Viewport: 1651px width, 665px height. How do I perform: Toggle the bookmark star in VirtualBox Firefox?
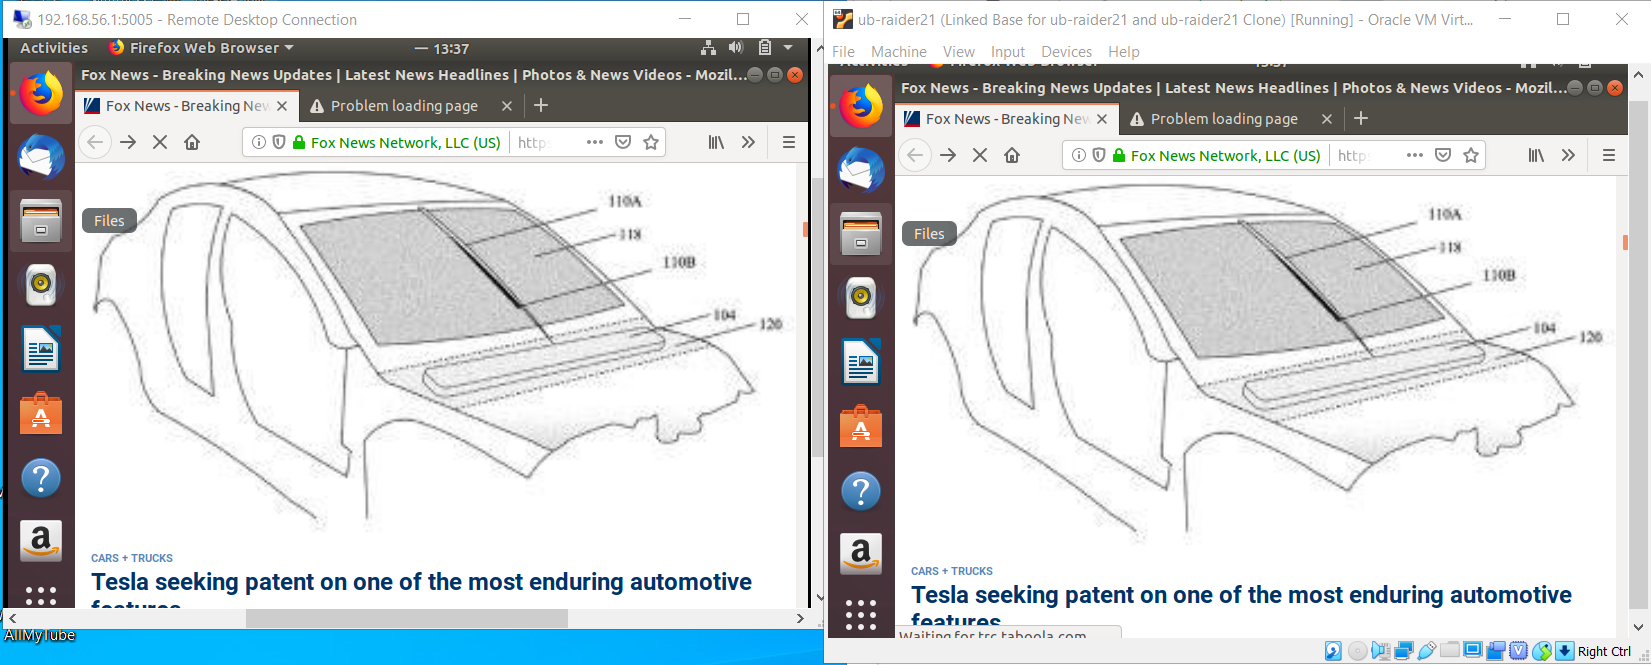click(x=1471, y=155)
